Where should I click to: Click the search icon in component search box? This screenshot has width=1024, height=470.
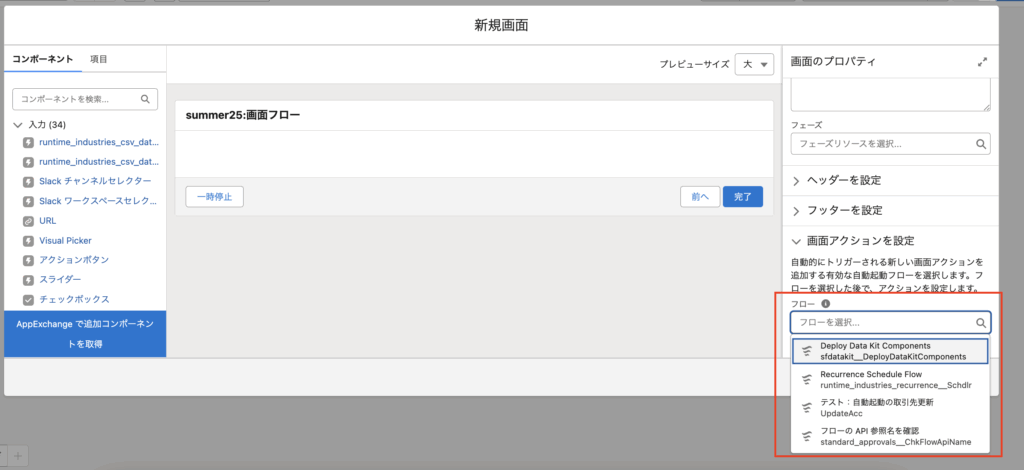145,99
